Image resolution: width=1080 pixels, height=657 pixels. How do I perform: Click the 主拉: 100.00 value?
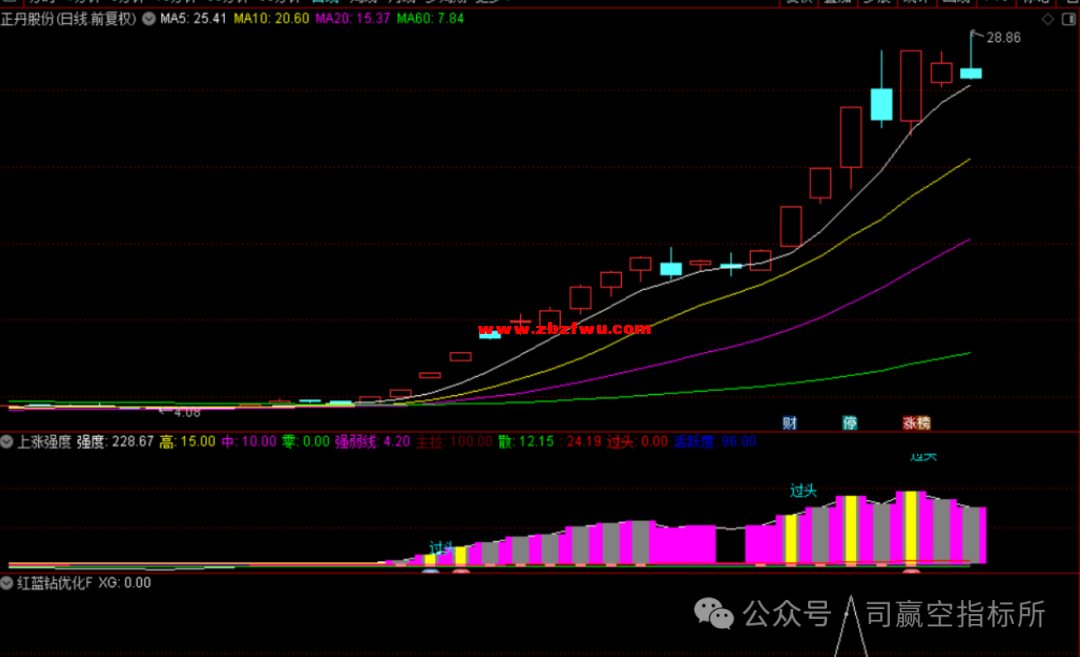[x=454, y=442]
